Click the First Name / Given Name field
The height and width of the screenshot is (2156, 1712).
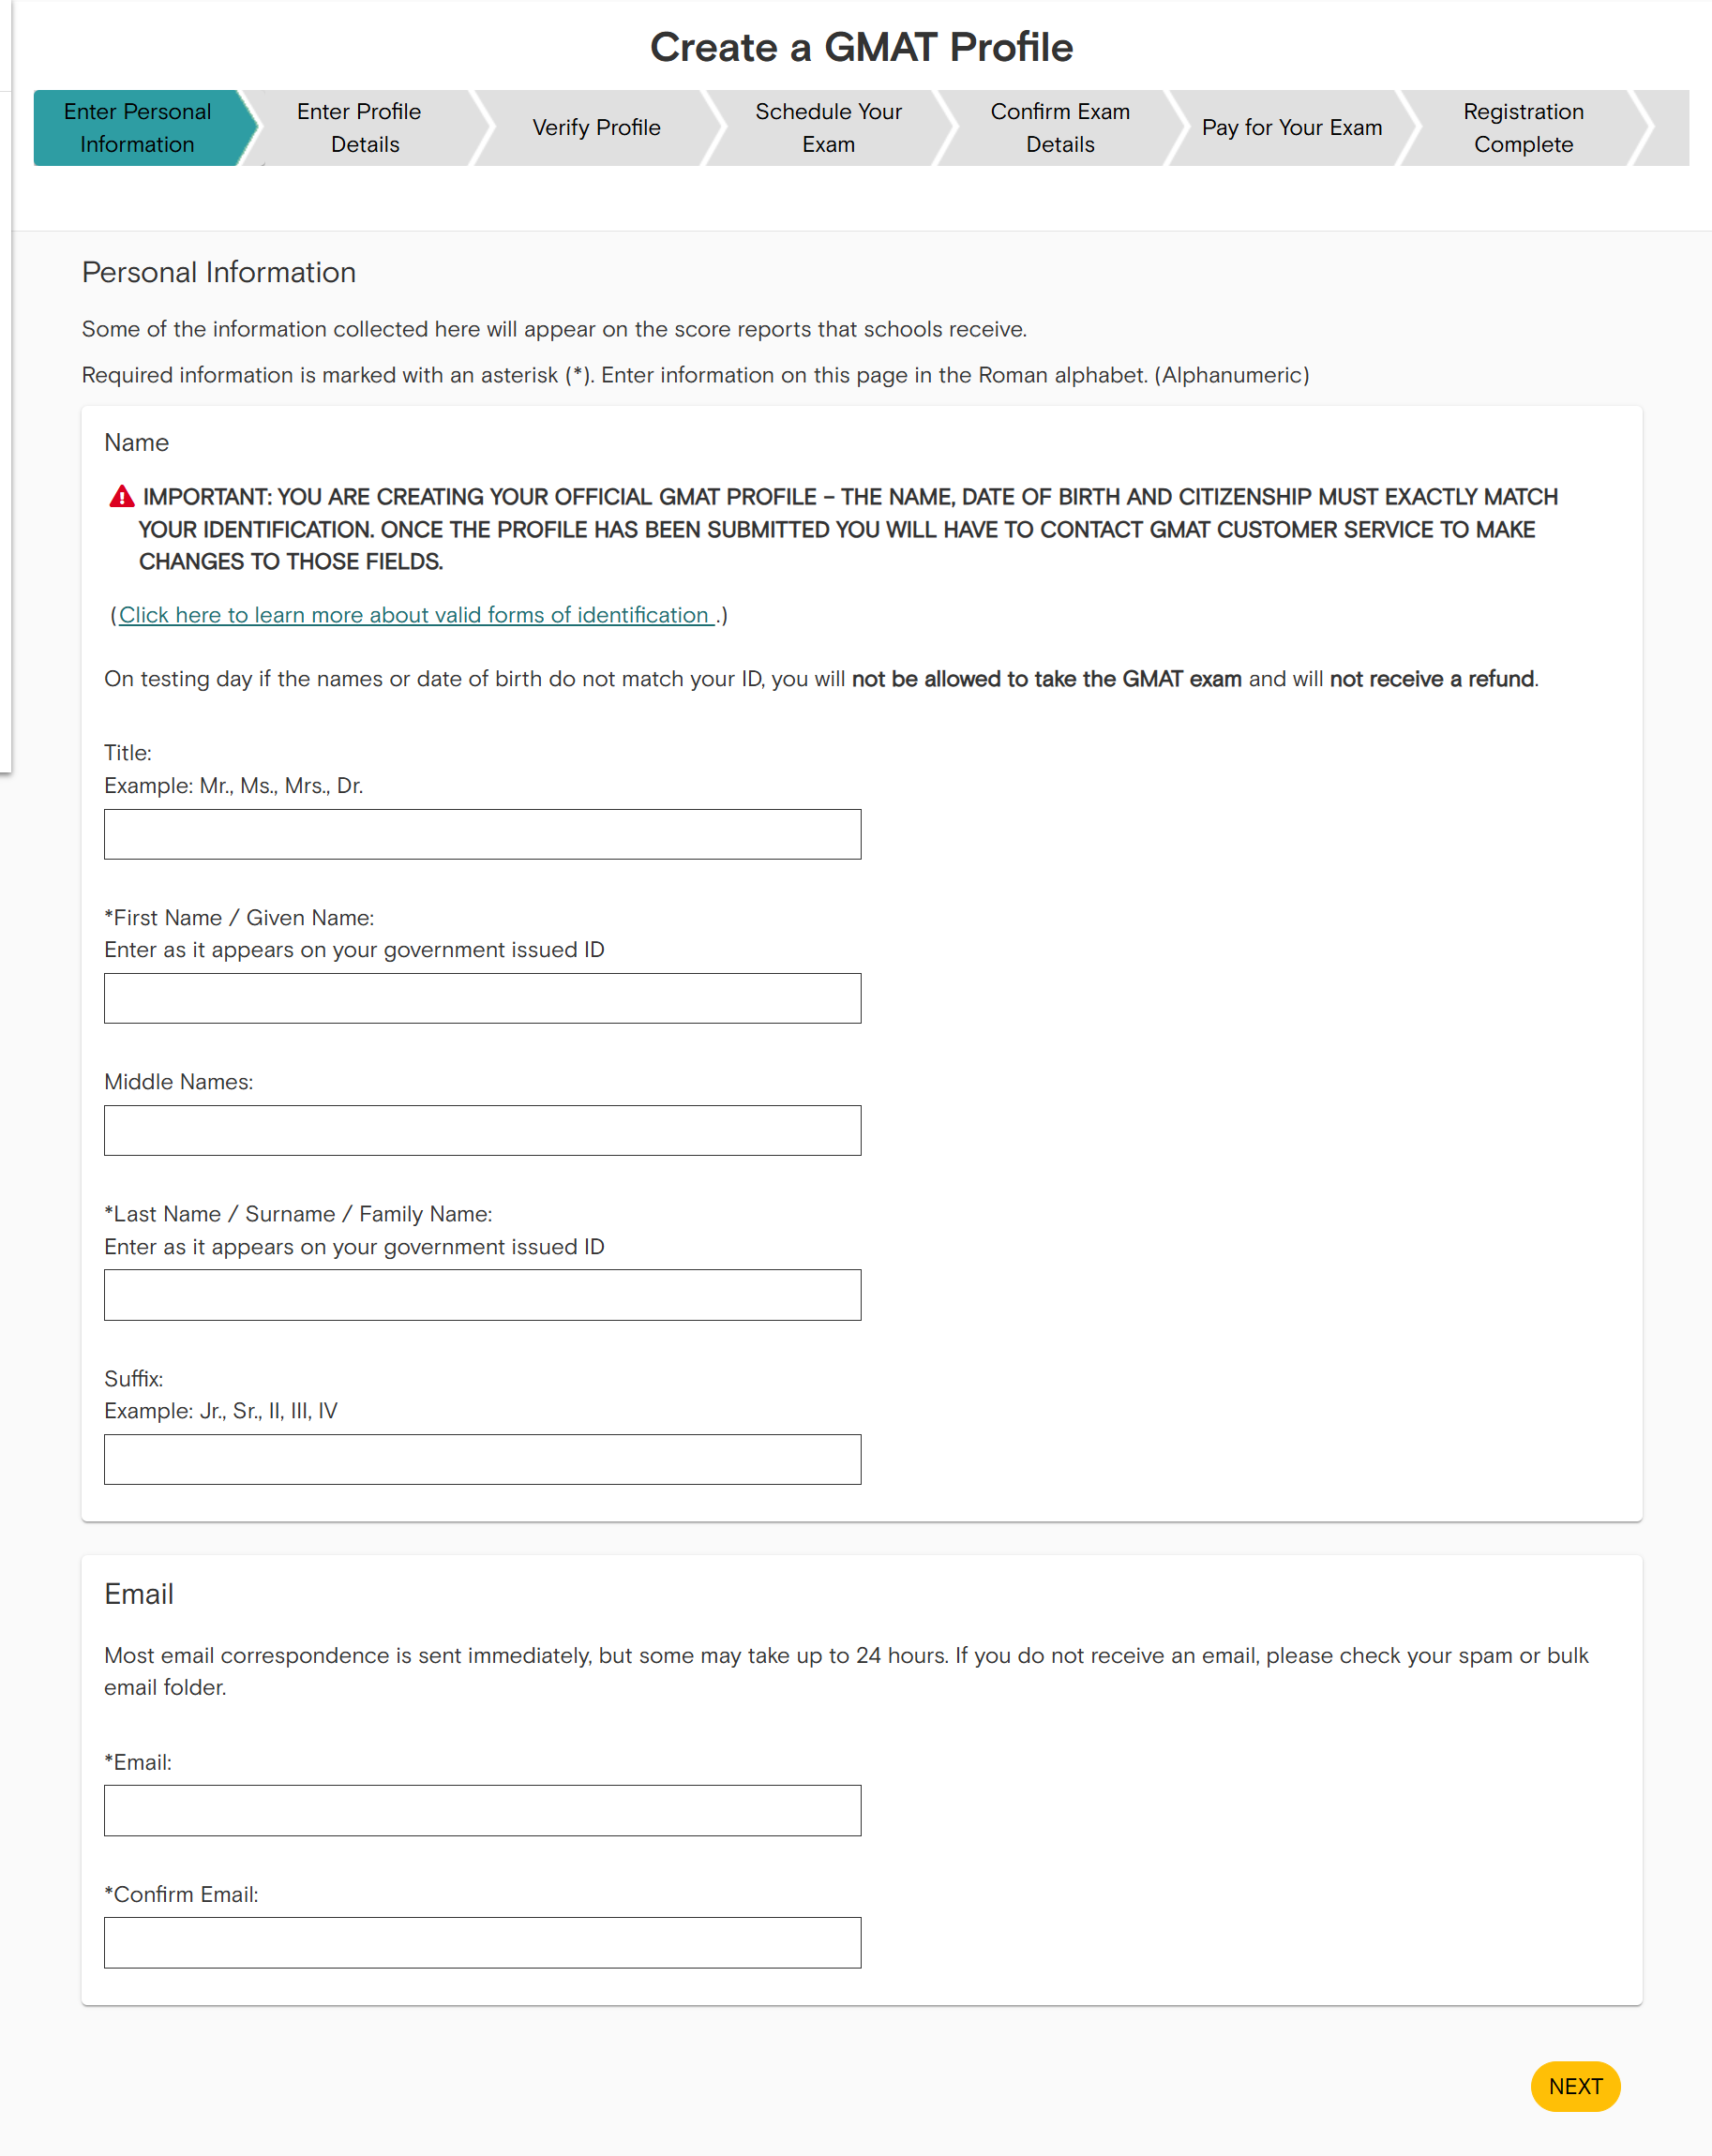[482, 998]
